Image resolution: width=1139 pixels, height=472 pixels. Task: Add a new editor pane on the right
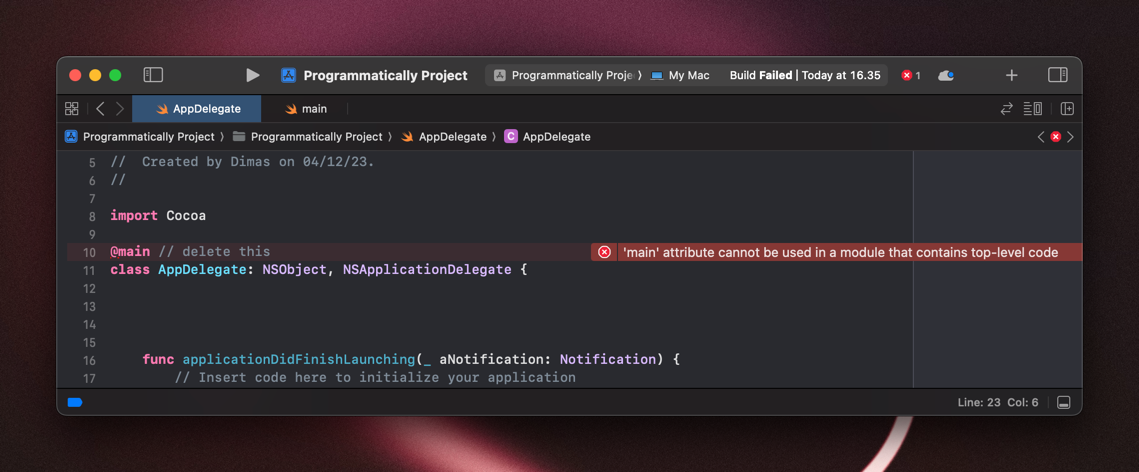(1067, 109)
